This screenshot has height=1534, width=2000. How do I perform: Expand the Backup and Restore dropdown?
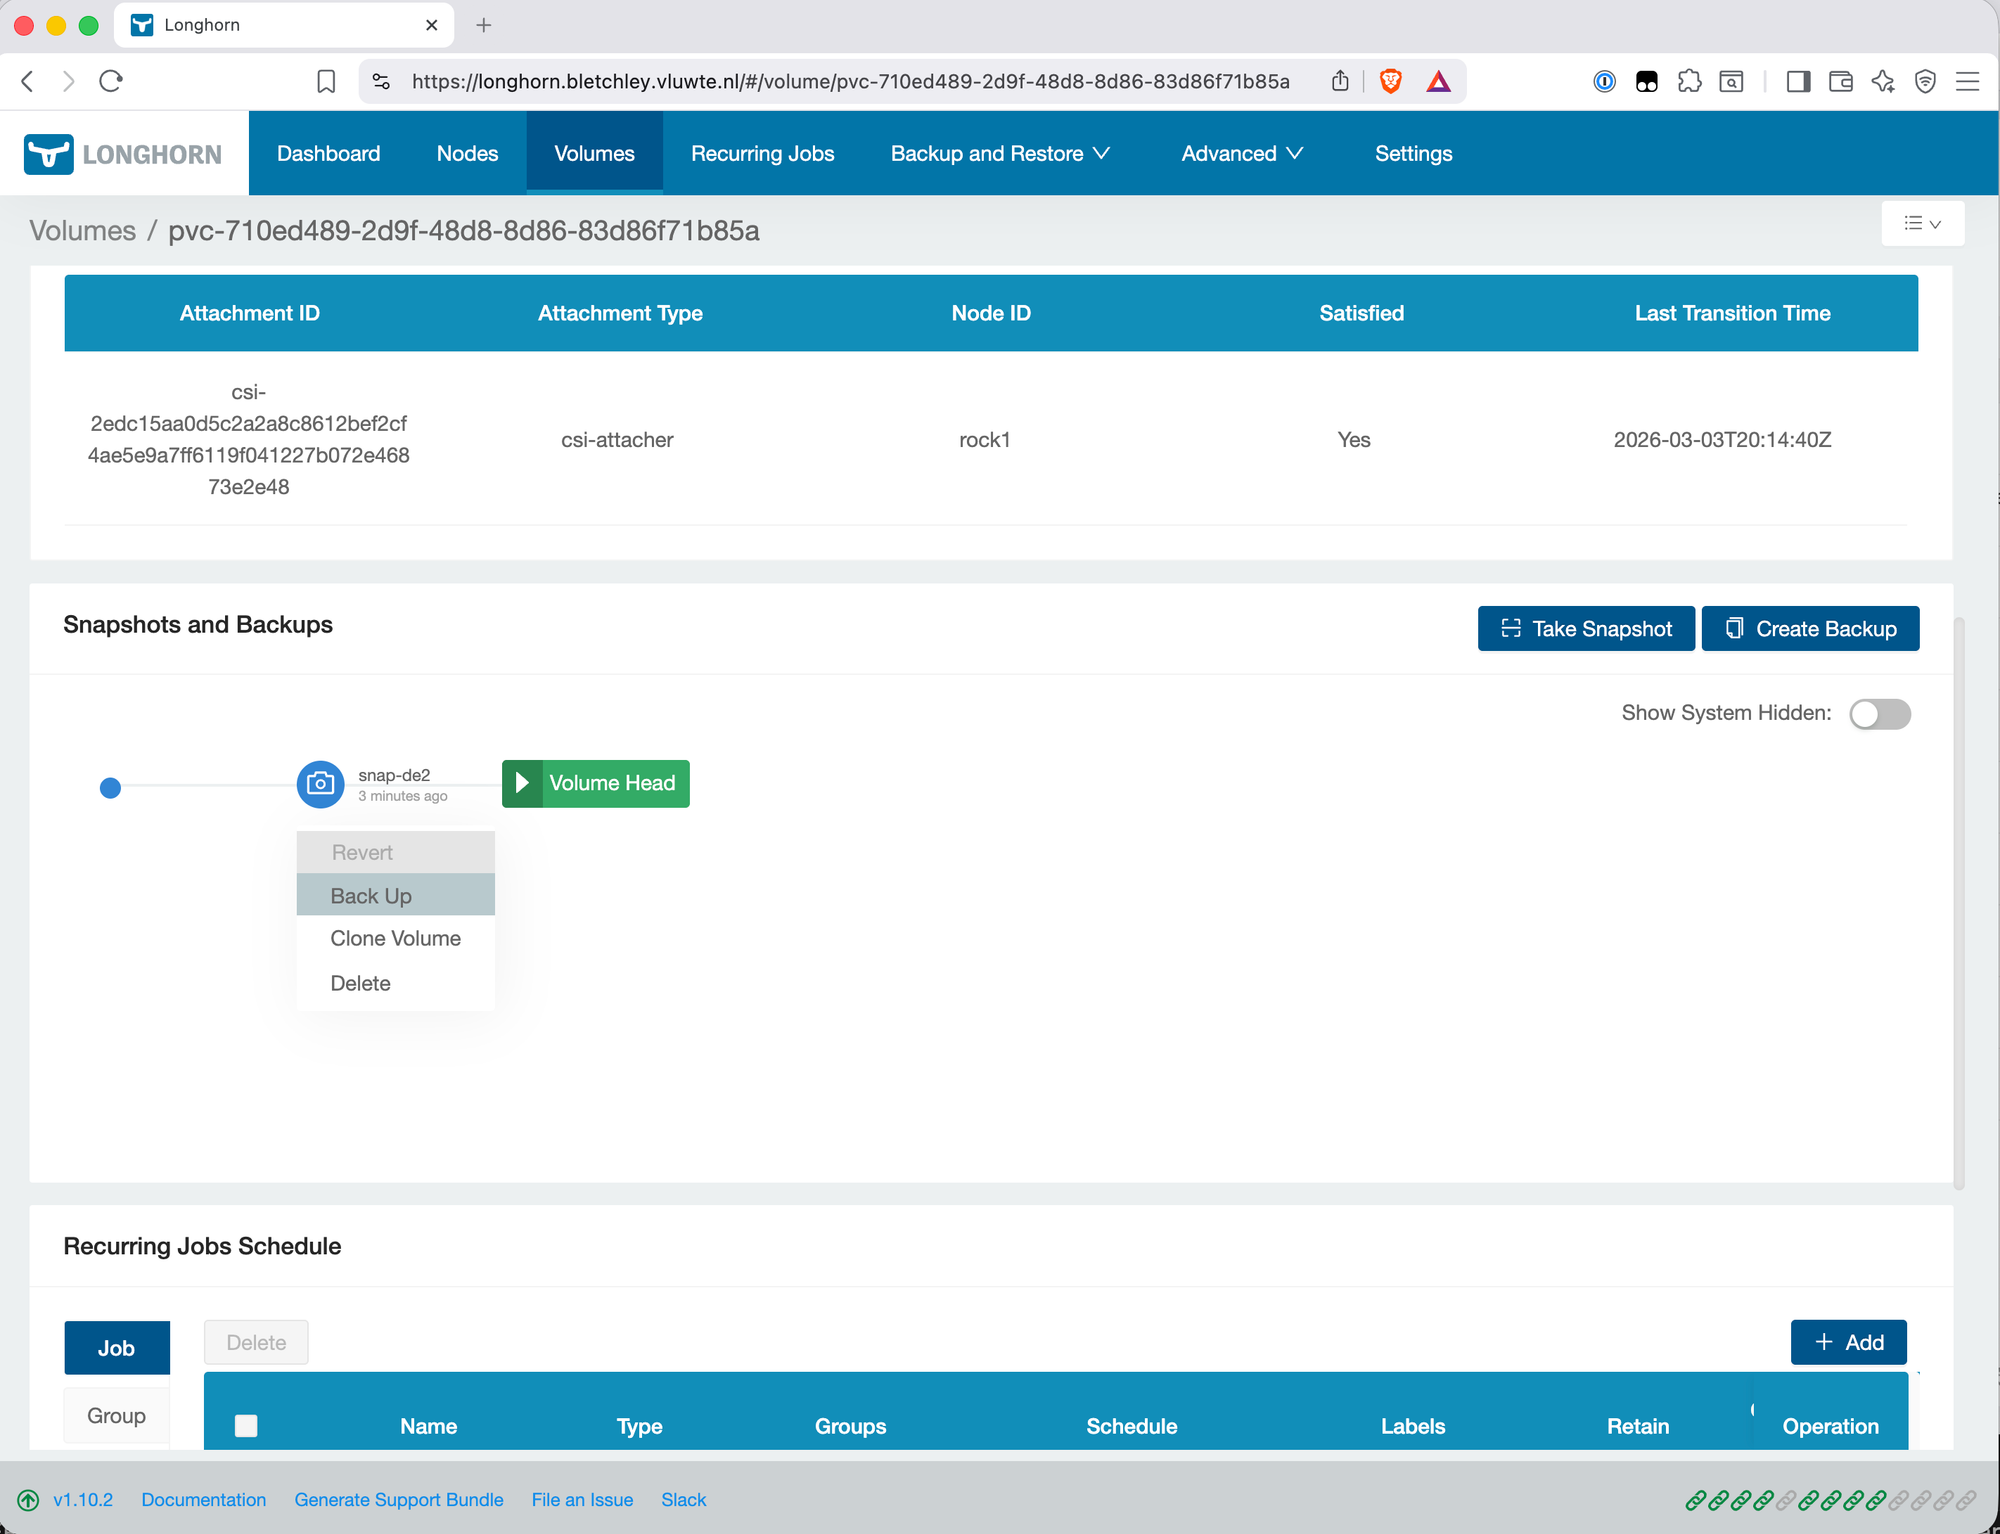1000,153
